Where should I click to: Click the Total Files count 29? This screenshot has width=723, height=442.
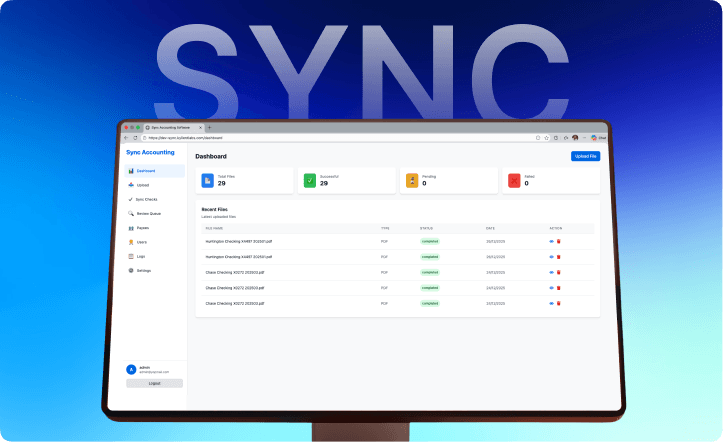point(222,183)
